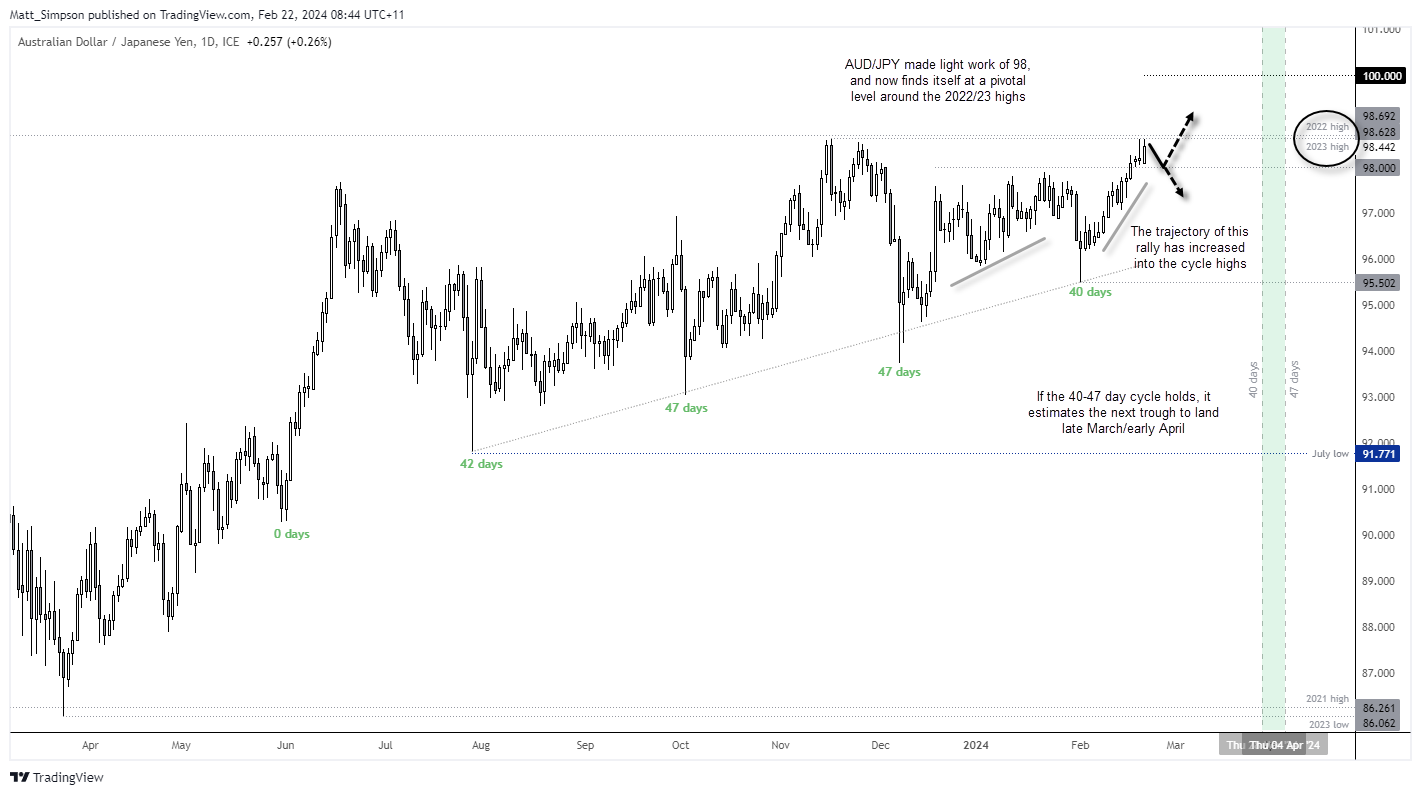Click the +0.257 (+0.26%) change value
1421x795 pixels.
pyautogui.click(x=288, y=42)
